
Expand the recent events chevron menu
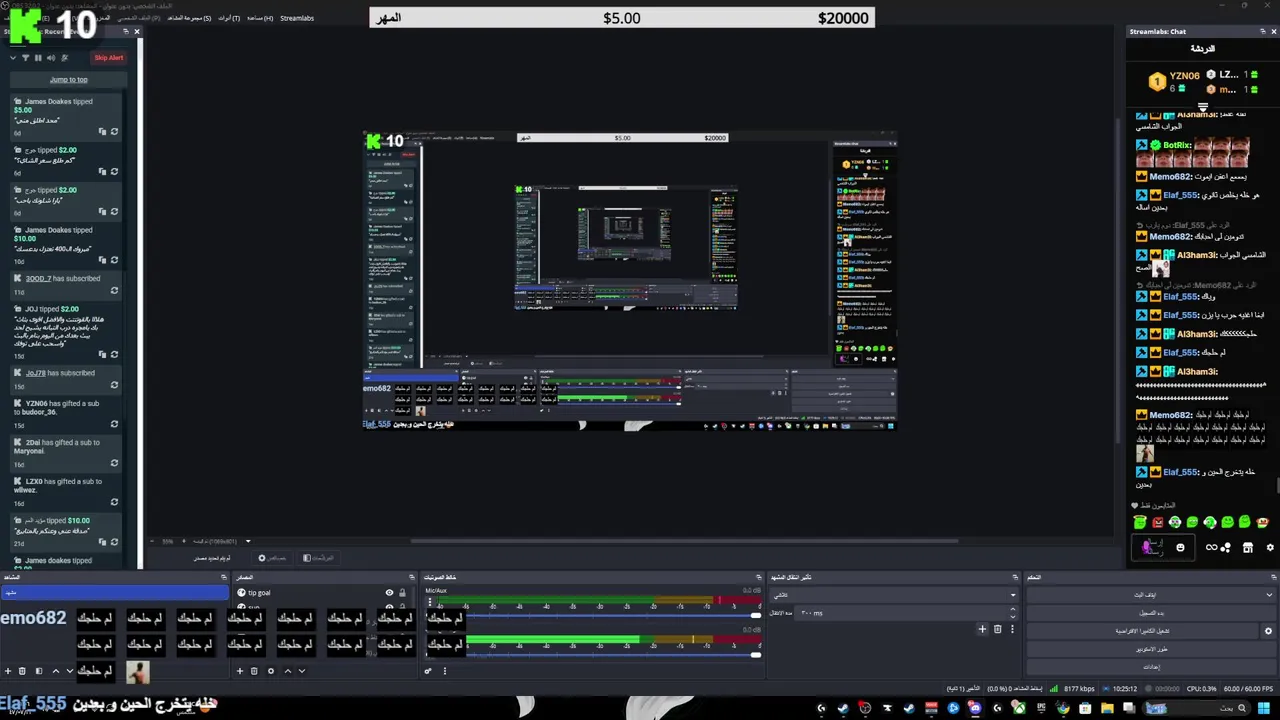click(13, 58)
